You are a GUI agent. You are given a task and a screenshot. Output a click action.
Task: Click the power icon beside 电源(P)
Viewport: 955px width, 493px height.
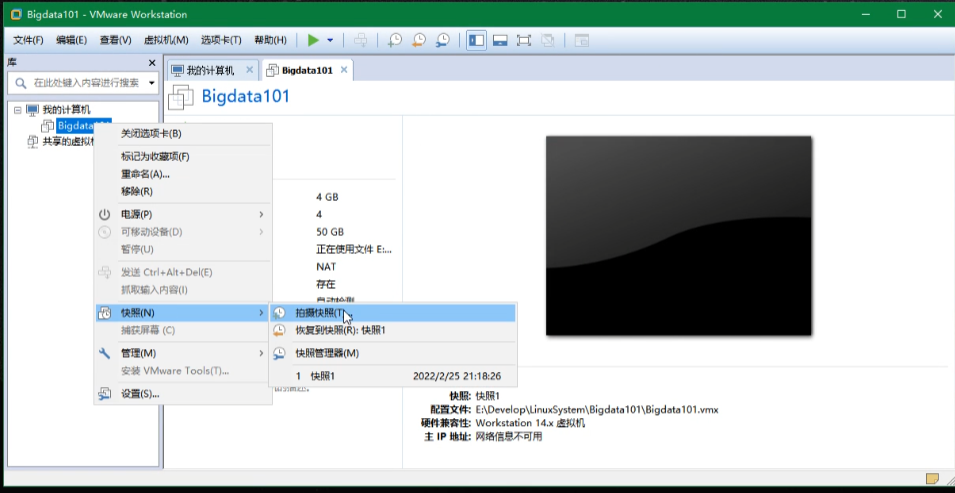pos(105,215)
